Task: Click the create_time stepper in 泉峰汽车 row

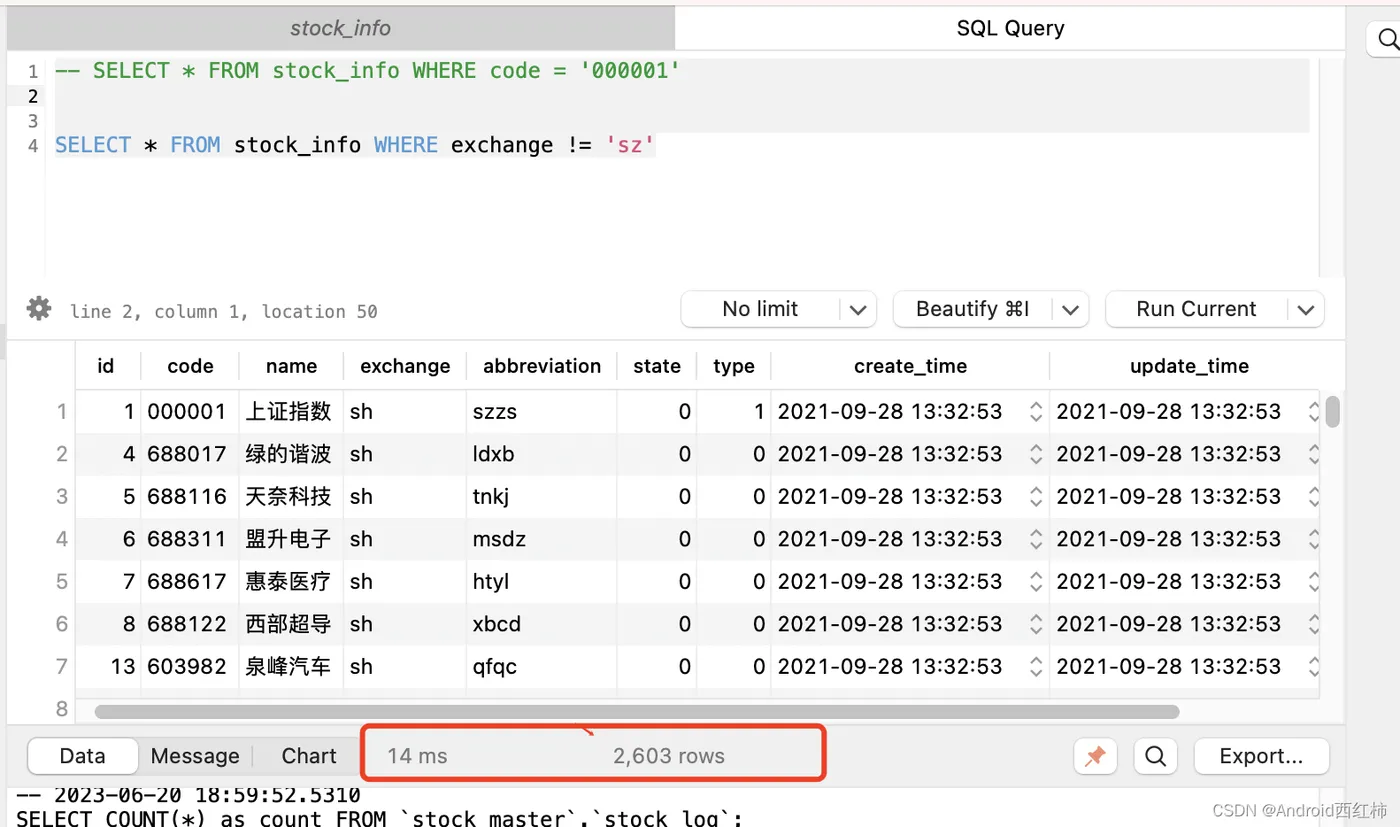Action: [x=1036, y=666]
